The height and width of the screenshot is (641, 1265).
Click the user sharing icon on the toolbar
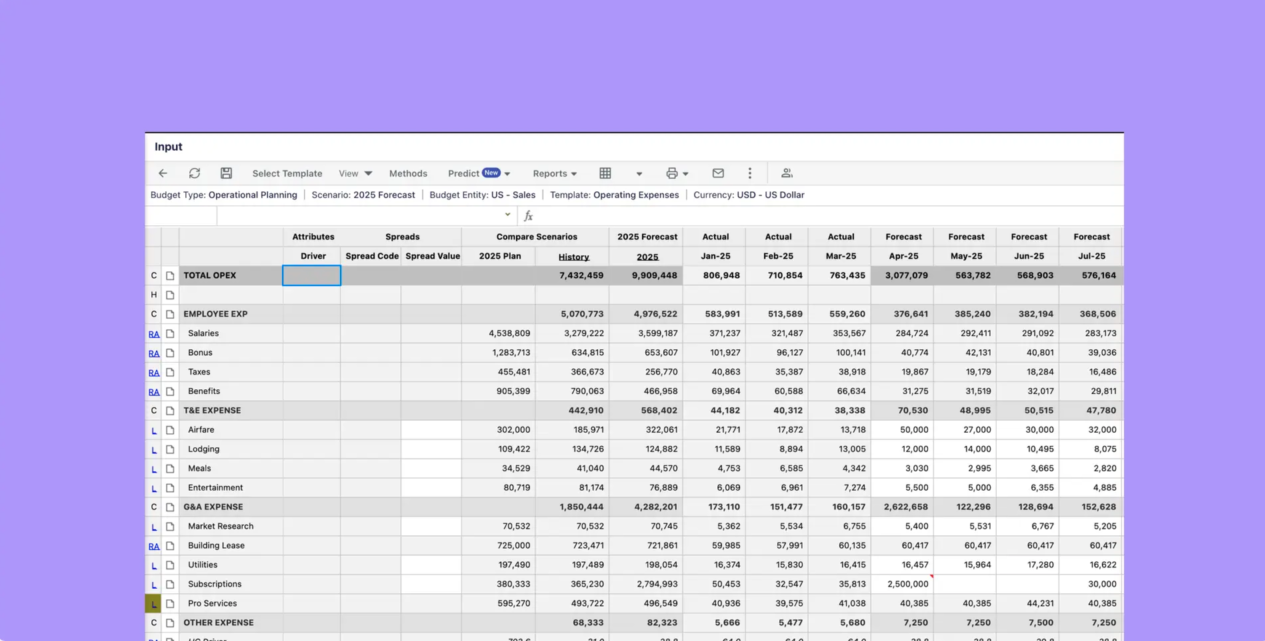[x=786, y=173]
